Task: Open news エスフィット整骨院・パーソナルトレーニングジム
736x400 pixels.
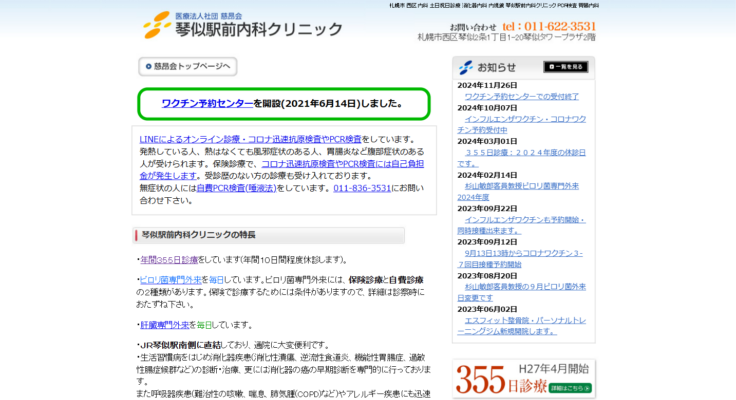Action: click(x=521, y=326)
